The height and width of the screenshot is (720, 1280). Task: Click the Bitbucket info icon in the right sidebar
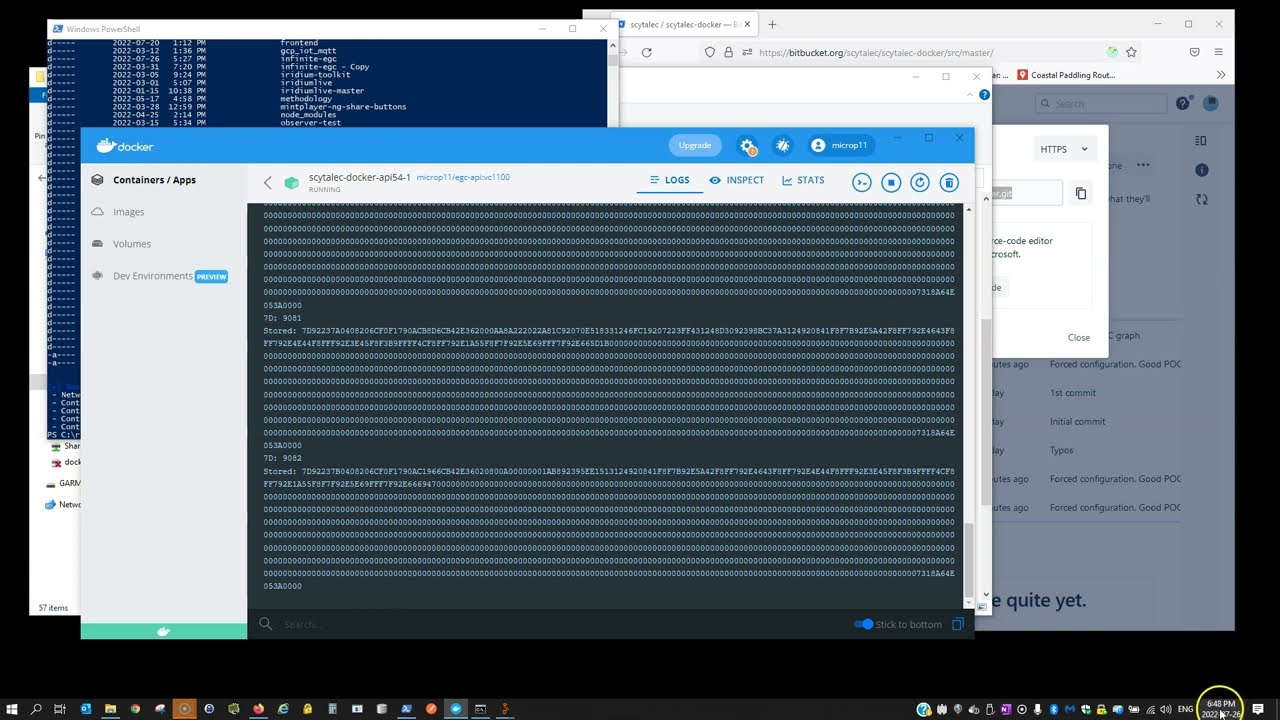tap(1202, 170)
